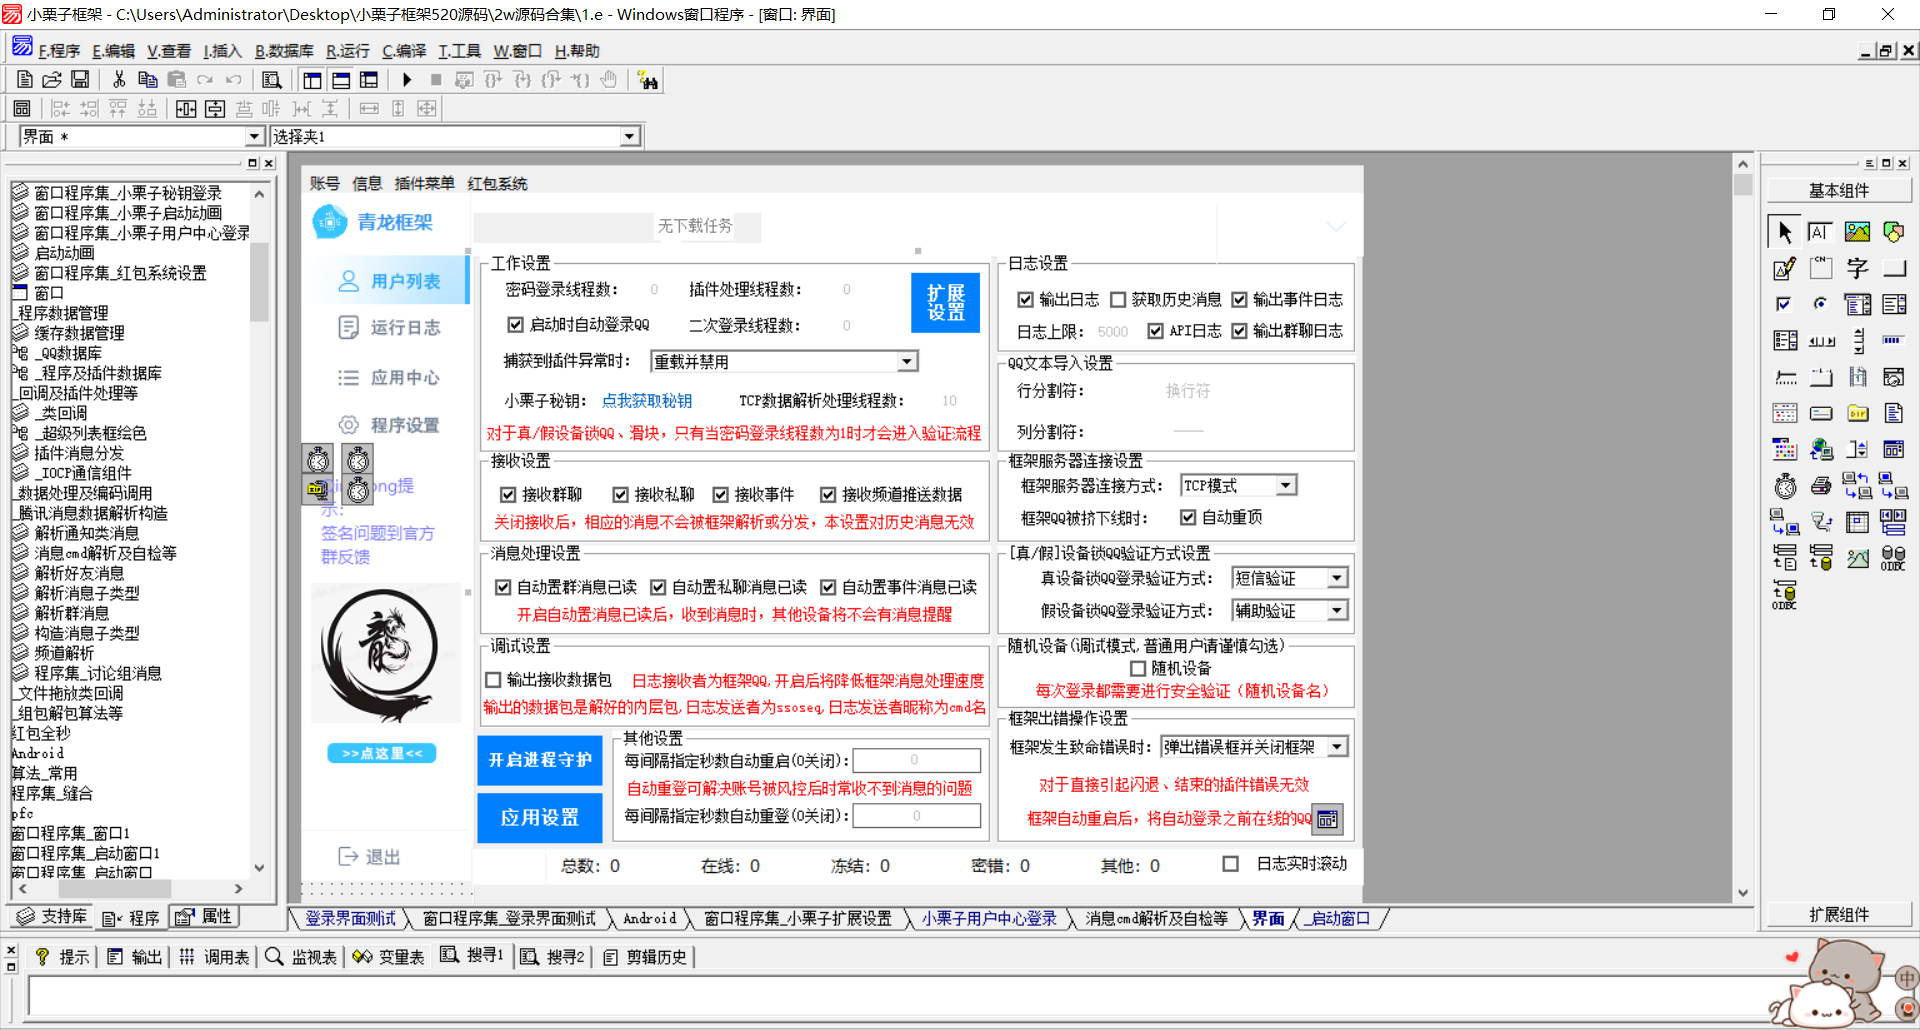Open the 选择夹1 combo box at the top
The image size is (1920, 1030).
(628, 136)
